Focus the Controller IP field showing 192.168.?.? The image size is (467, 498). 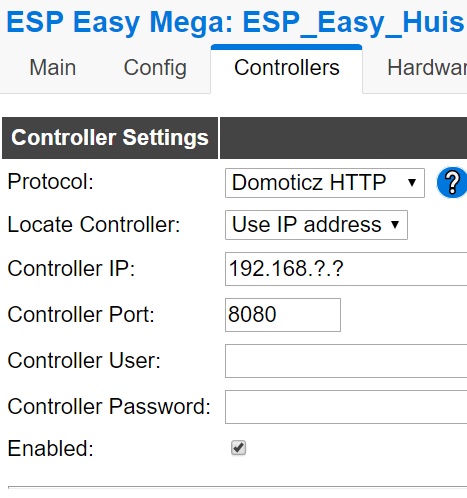pos(346,269)
